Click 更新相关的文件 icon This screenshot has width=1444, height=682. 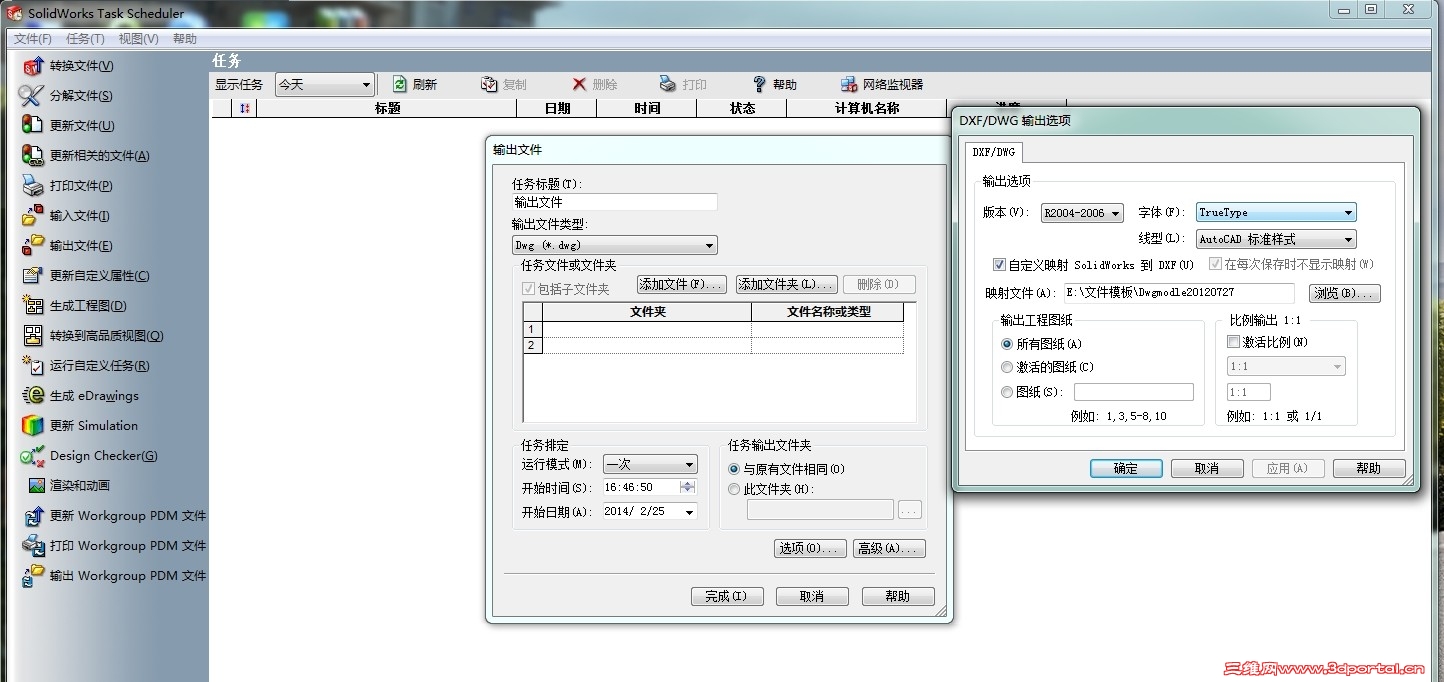point(33,156)
